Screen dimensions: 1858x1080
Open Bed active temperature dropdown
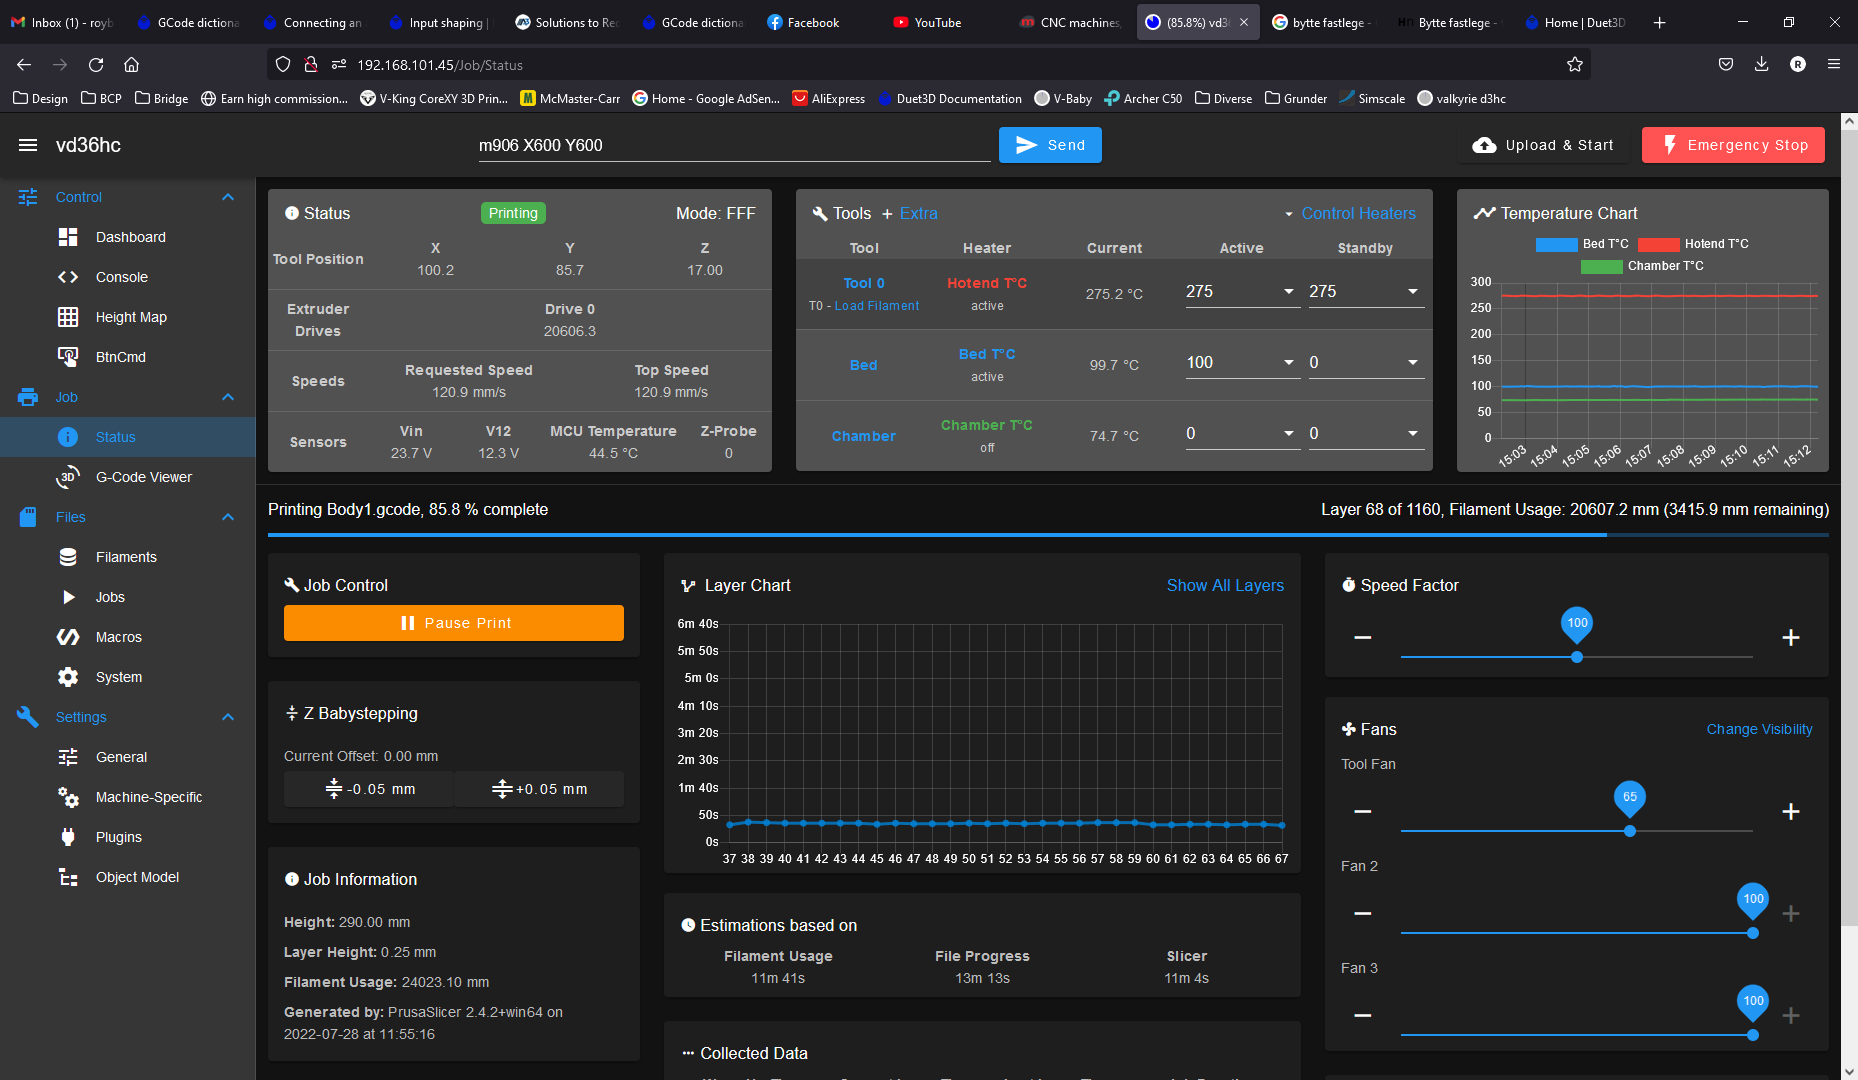click(x=1289, y=362)
